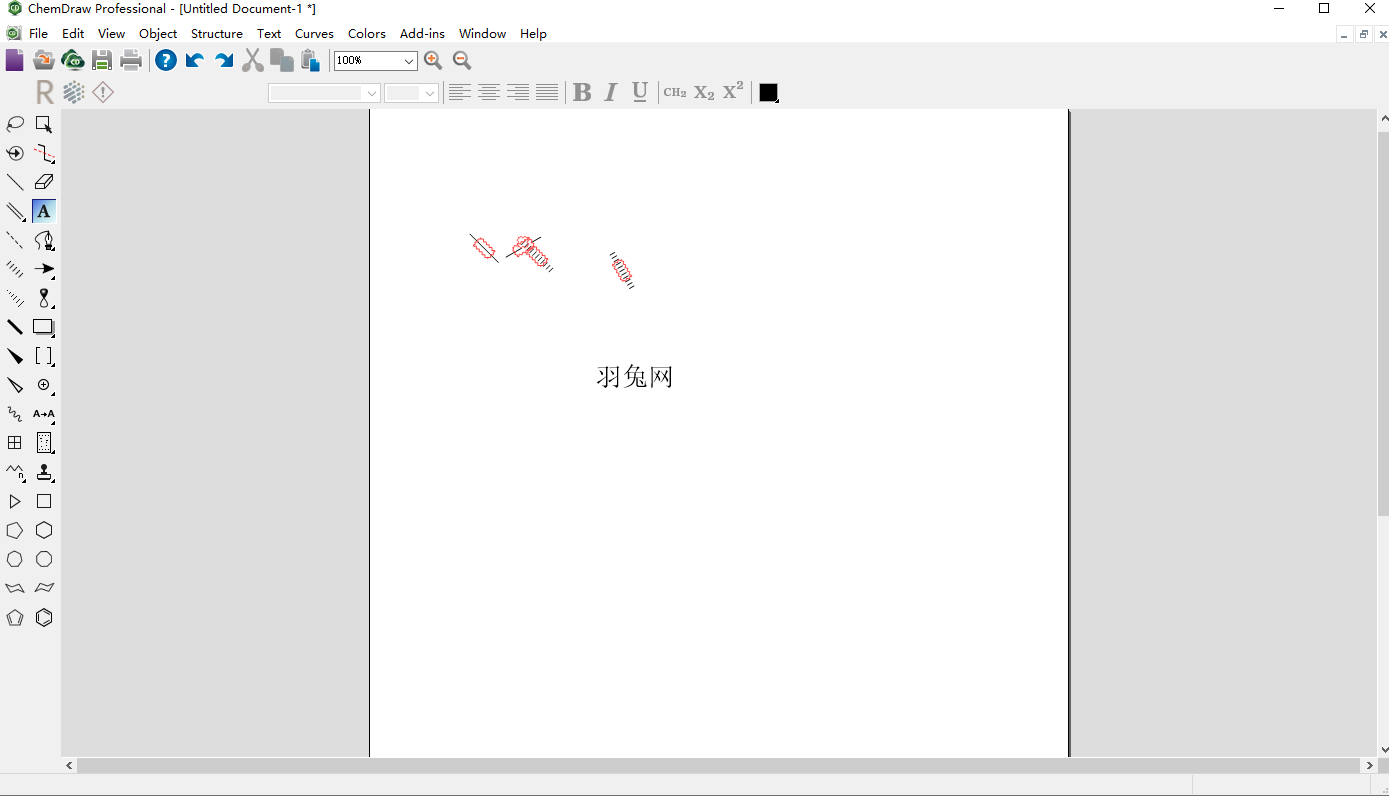Click the horizontal scrollbar track

[x=719, y=765]
